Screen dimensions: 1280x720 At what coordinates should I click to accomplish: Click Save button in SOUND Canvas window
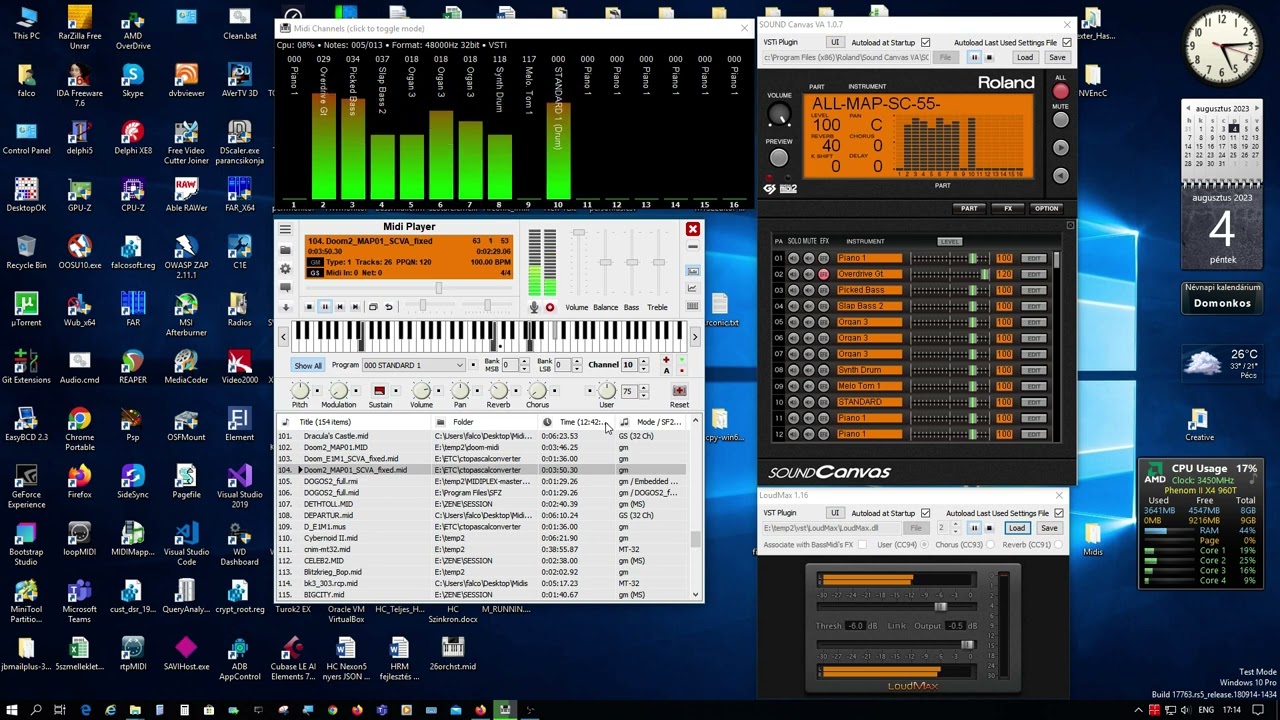pyautogui.click(x=1056, y=58)
